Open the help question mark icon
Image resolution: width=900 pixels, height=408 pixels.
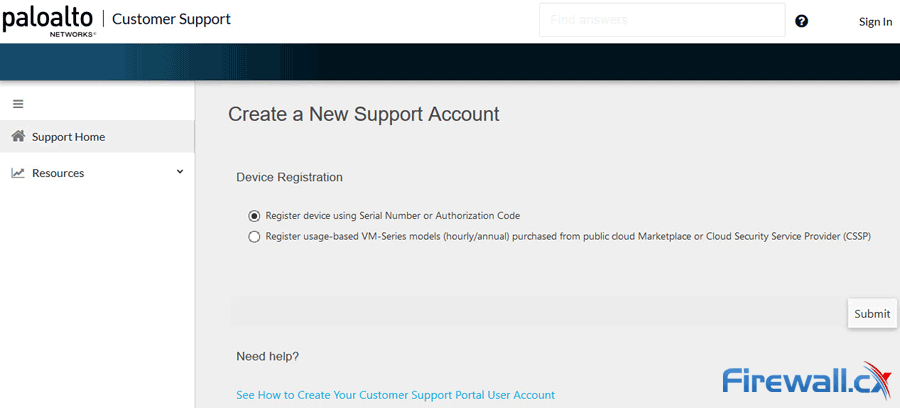[801, 21]
